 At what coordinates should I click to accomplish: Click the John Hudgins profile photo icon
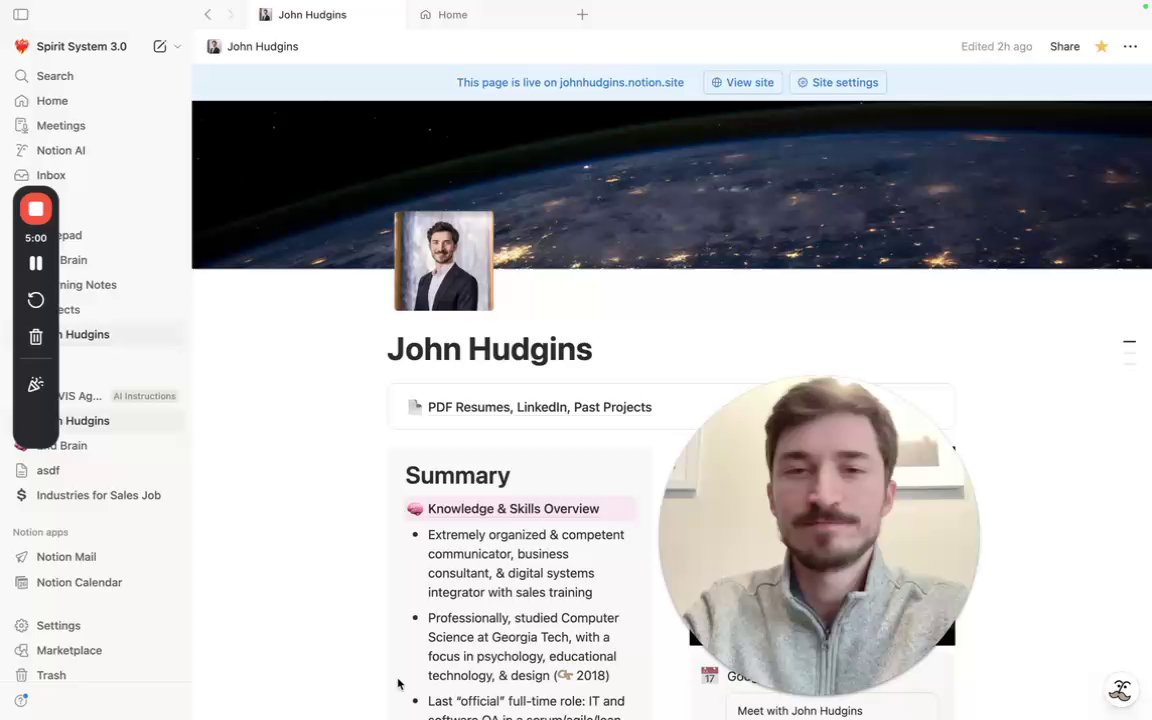(444, 261)
